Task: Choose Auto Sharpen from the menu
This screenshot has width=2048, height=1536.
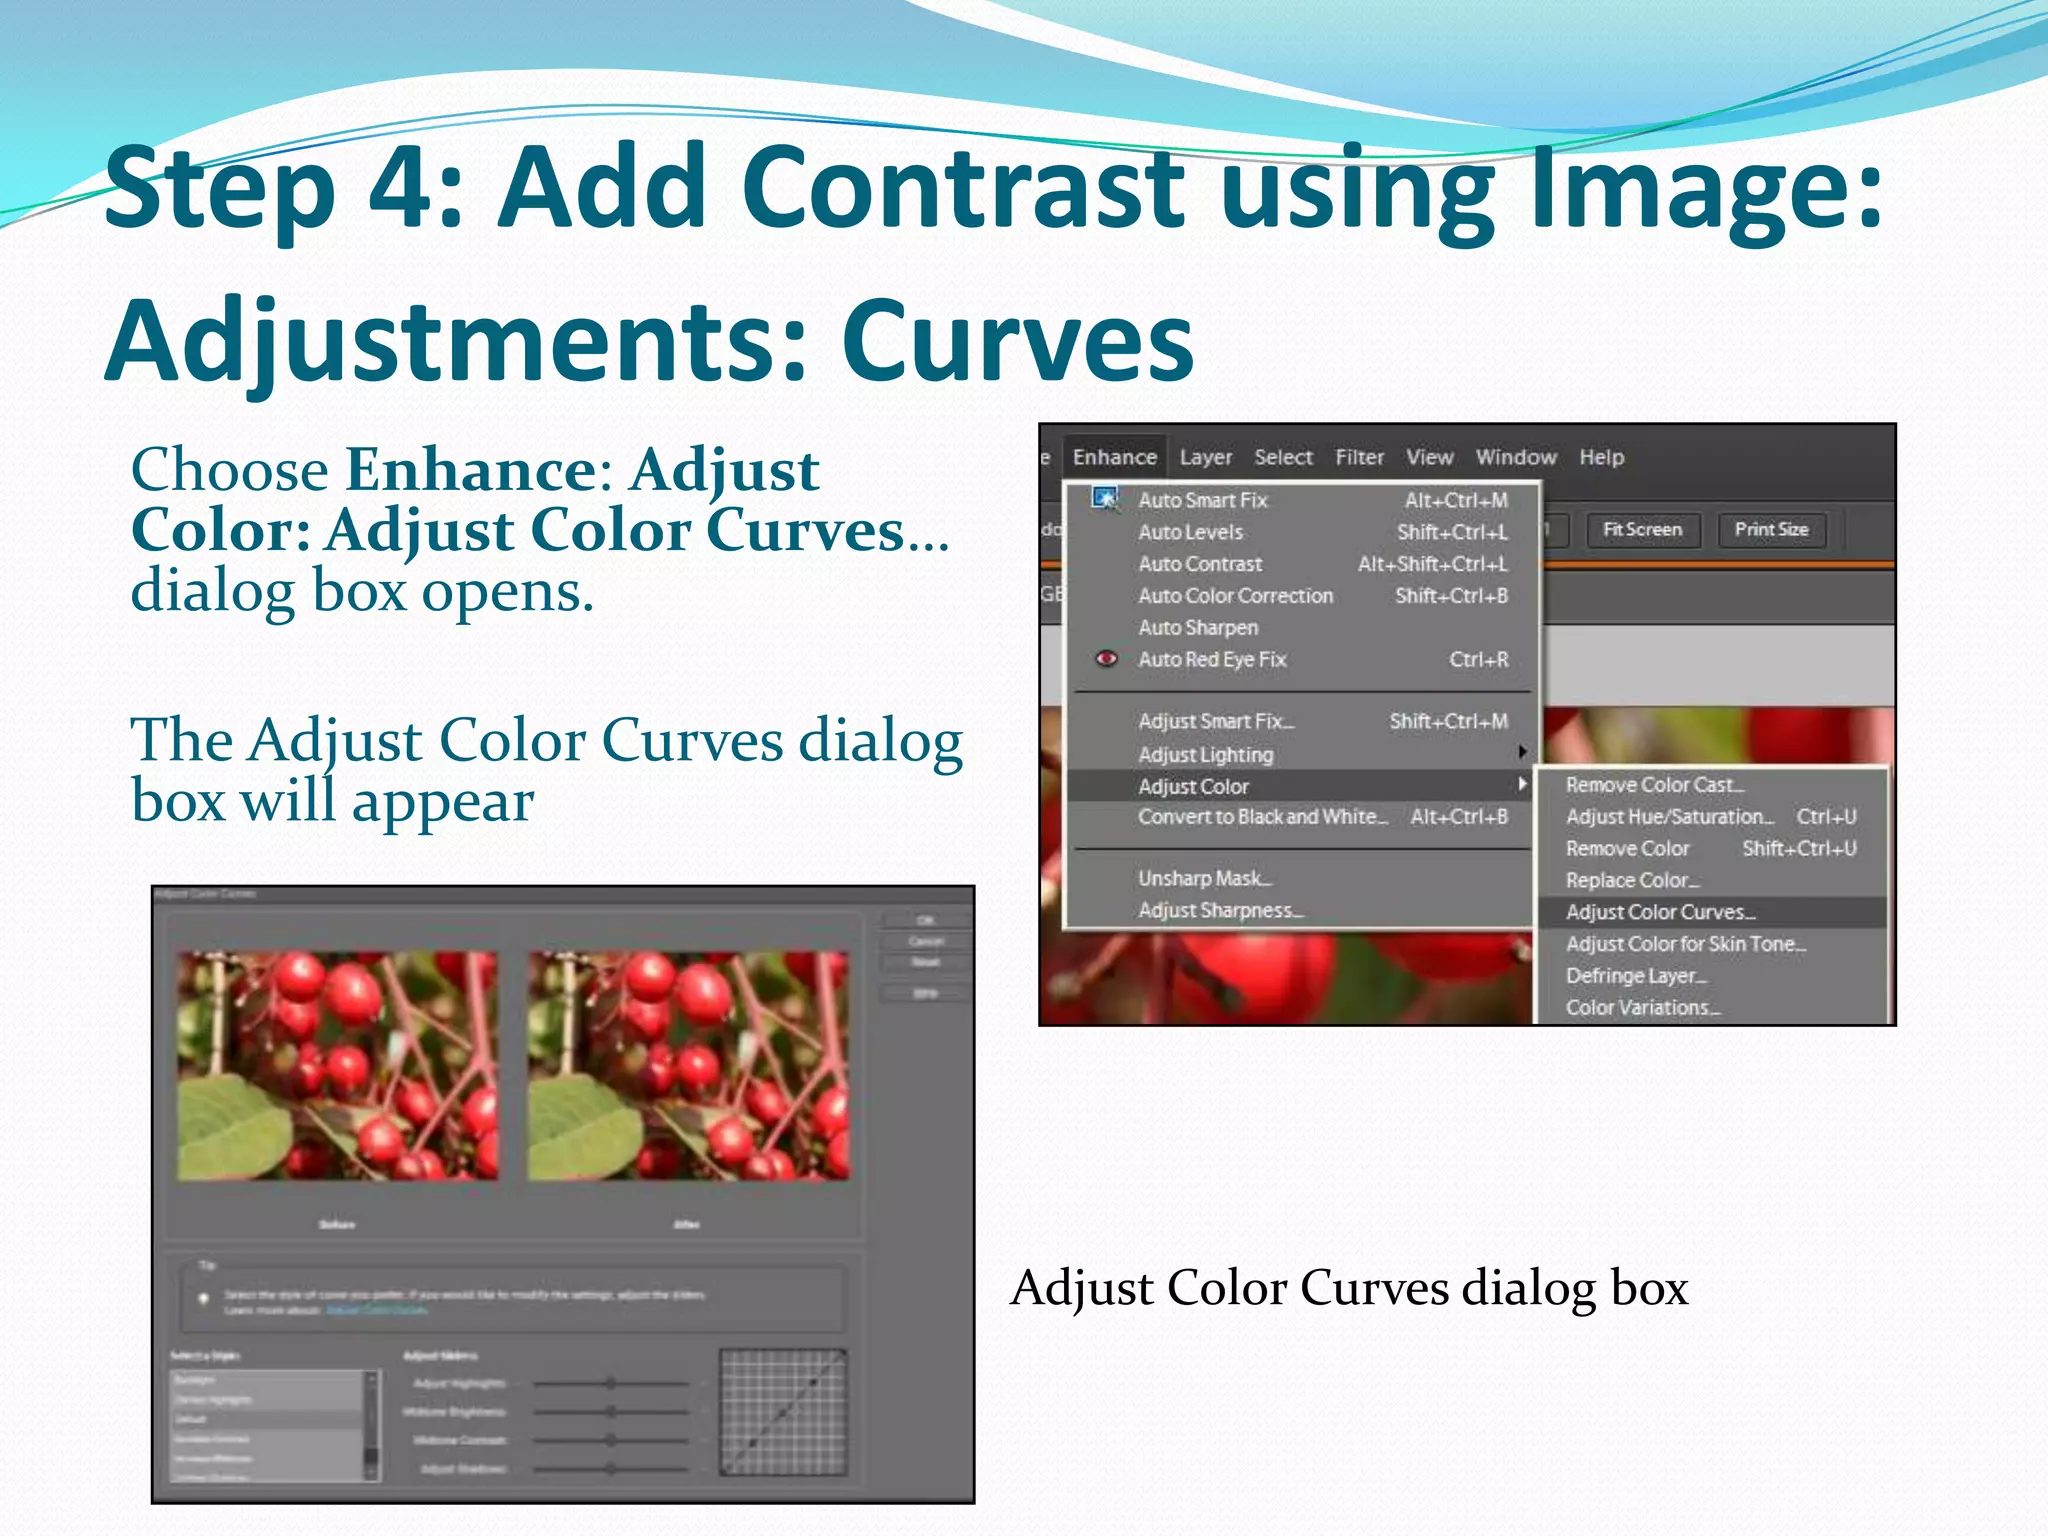Action: pos(1300,628)
